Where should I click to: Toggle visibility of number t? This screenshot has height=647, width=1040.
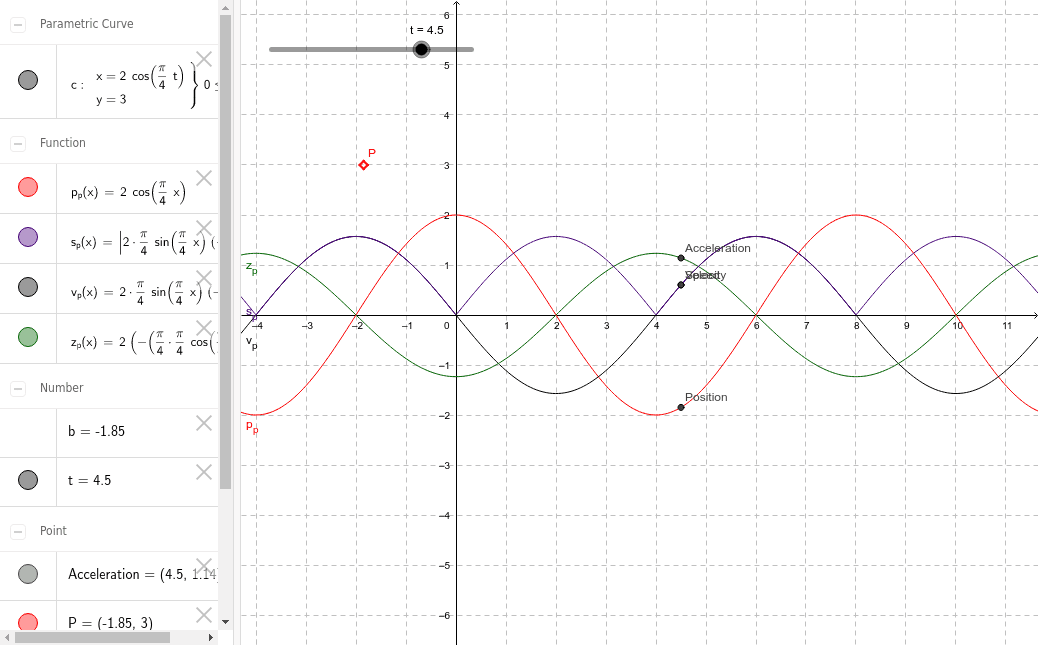click(28, 480)
